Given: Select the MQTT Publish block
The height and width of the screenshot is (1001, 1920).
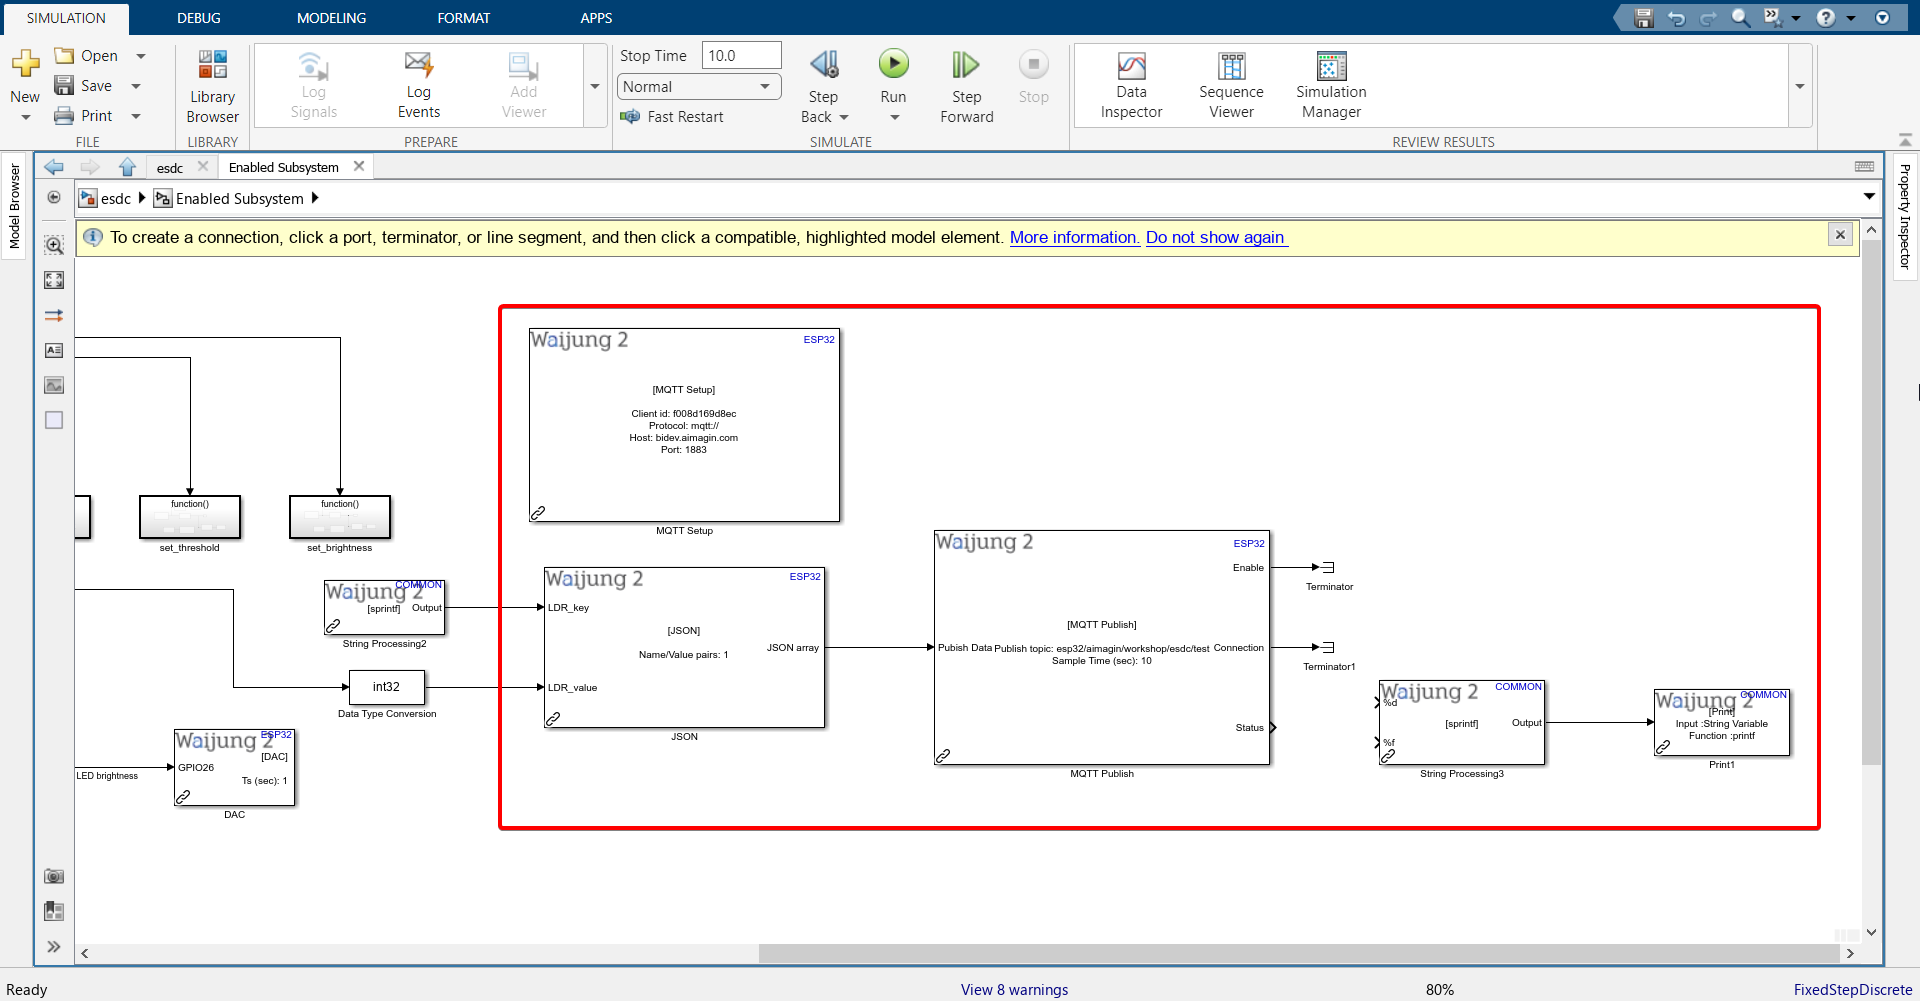Looking at the screenshot, I should click(1102, 648).
